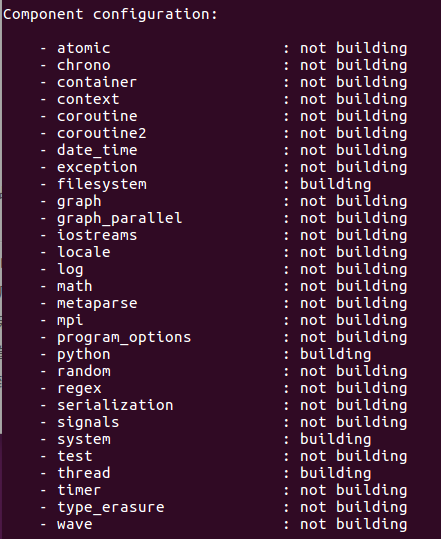Image resolution: width=441 pixels, height=539 pixels.
Task: Click the 'iostreams' component name
Action: (97, 235)
